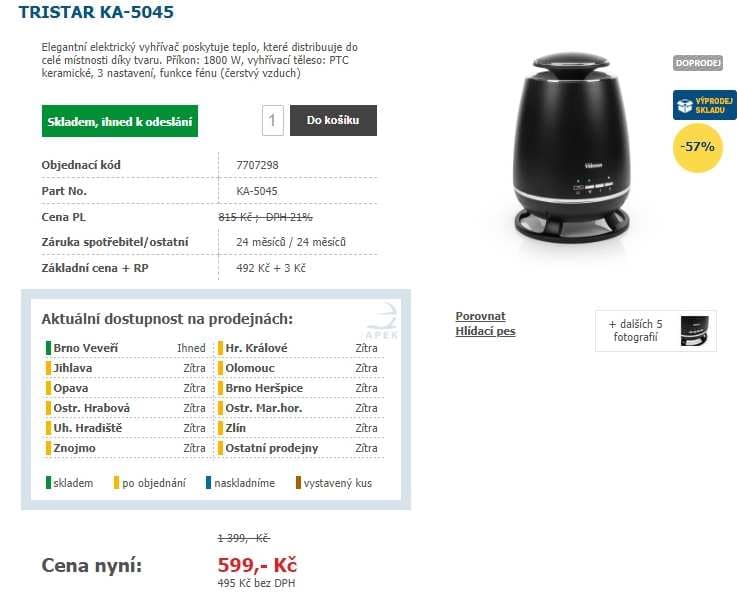The width and height of the screenshot is (737, 593).
Task: Select the Brno Veveří store row
Action: [x=125, y=348]
